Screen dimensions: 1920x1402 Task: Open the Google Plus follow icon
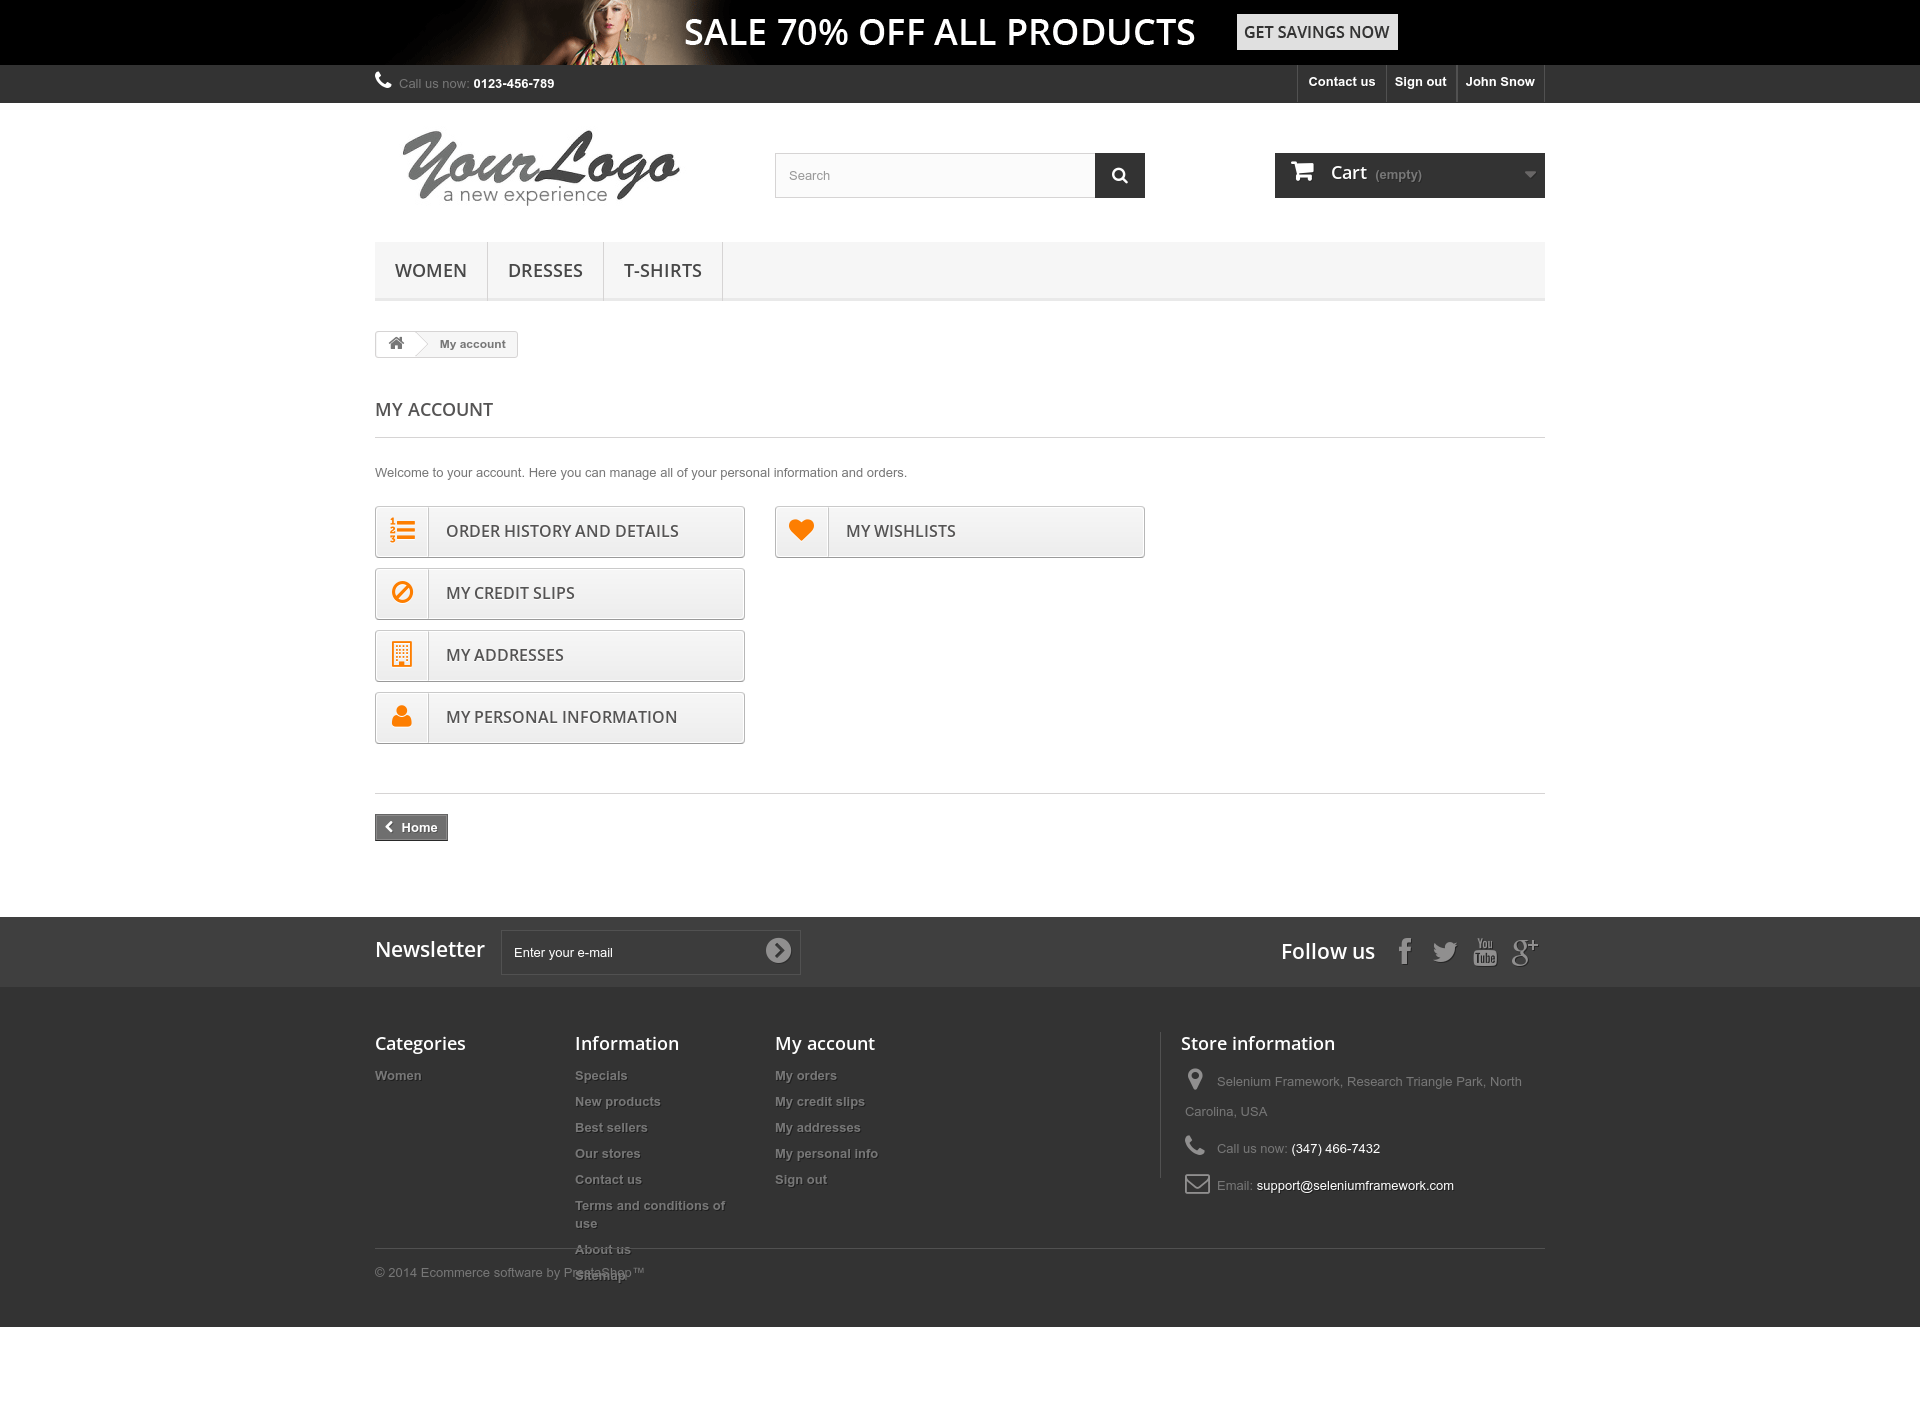point(1524,952)
